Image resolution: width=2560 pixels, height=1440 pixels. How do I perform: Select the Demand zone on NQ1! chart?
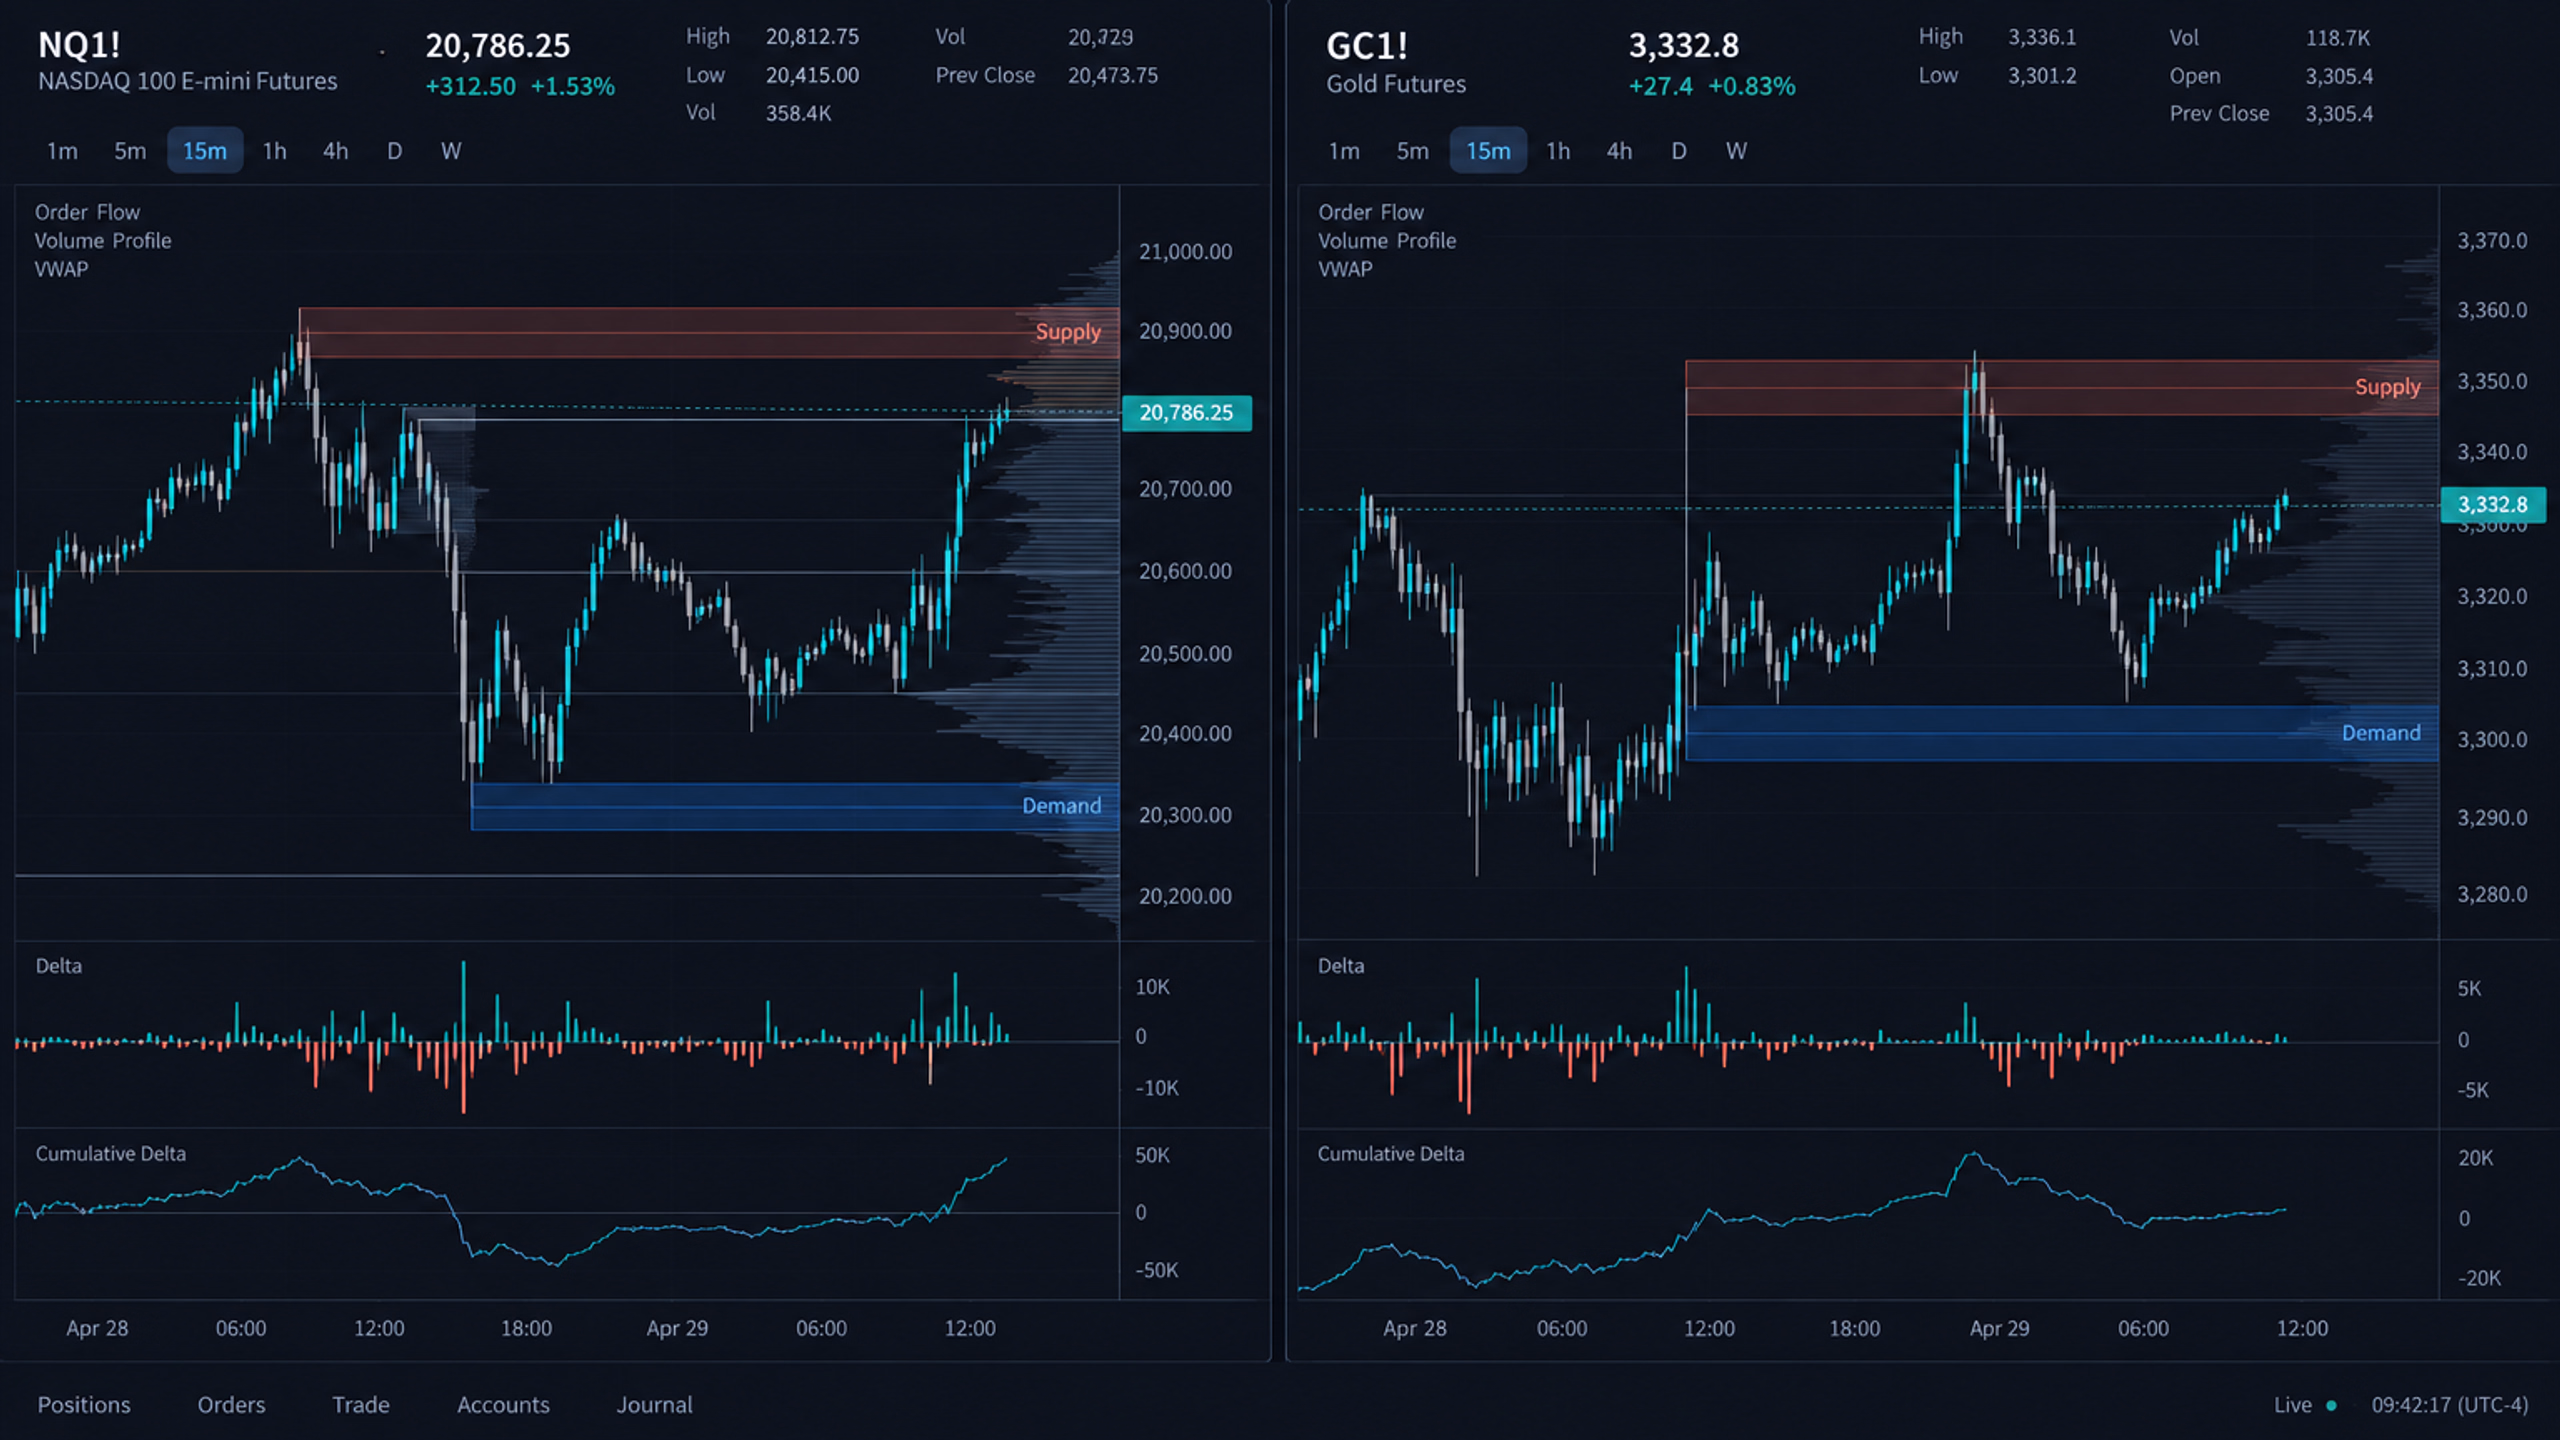coord(794,806)
